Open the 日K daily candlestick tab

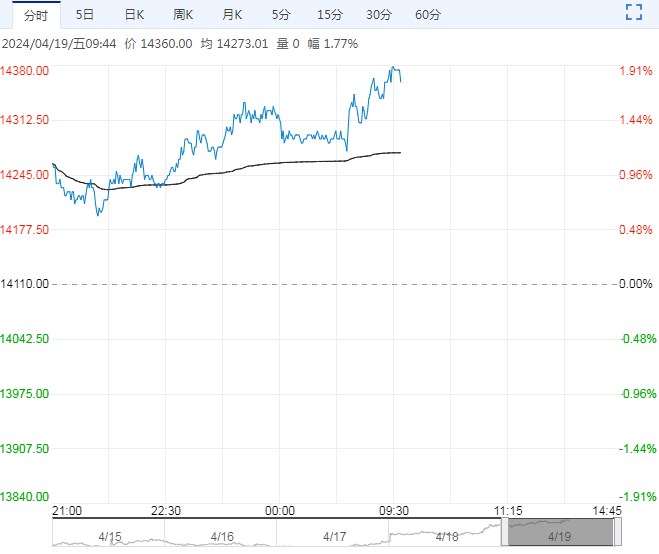point(134,14)
